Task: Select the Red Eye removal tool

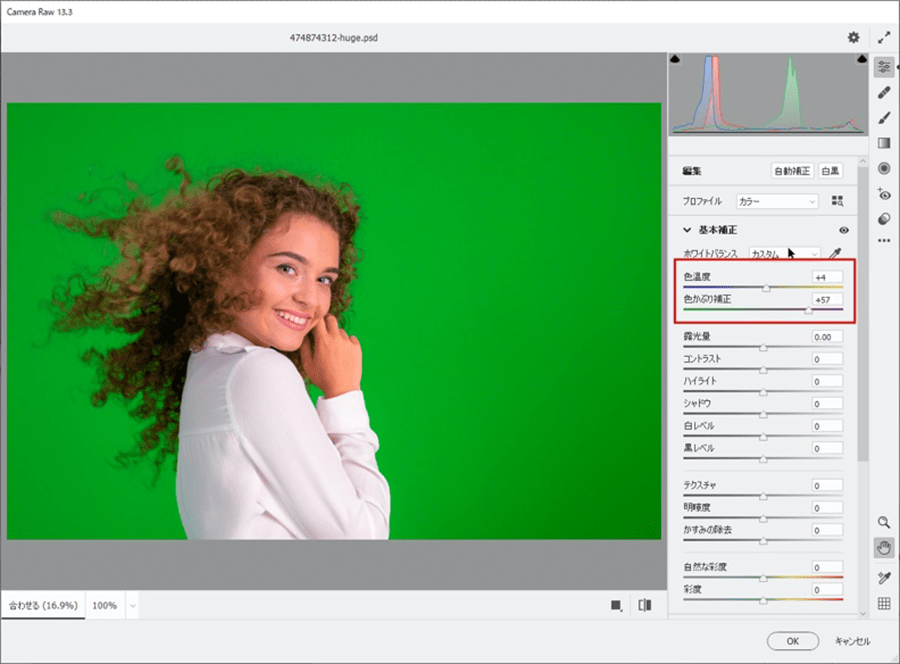Action: [x=884, y=194]
